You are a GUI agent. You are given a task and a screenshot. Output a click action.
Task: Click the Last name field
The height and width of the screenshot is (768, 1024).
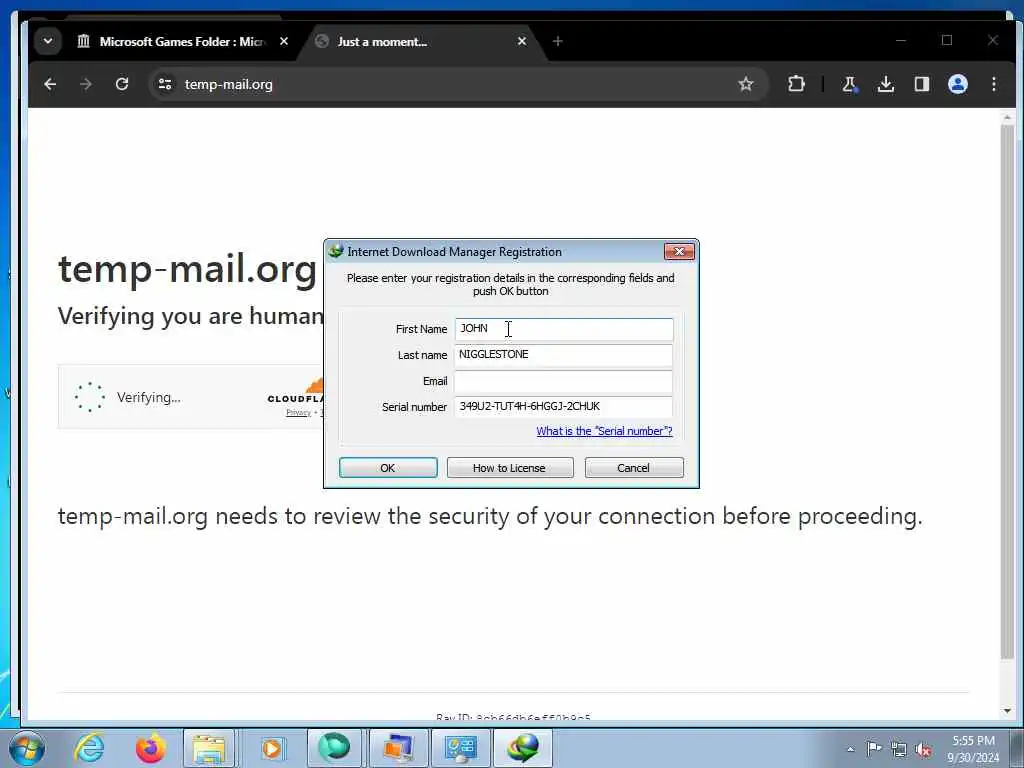coord(564,355)
